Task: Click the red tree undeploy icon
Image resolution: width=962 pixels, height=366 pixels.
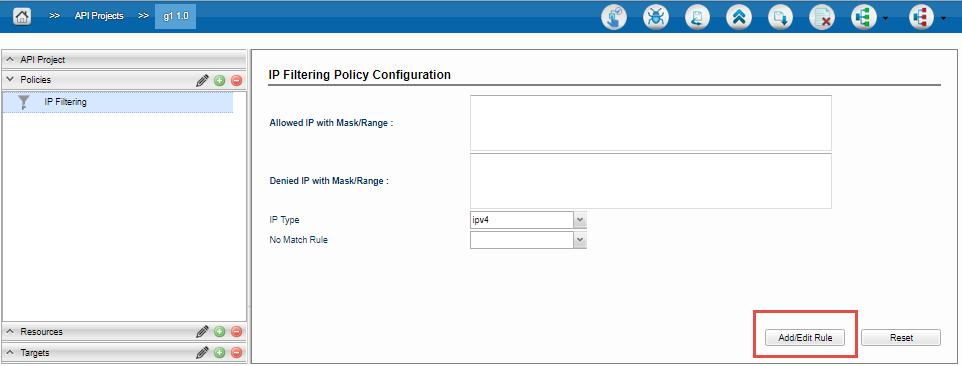Action: [x=921, y=17]
